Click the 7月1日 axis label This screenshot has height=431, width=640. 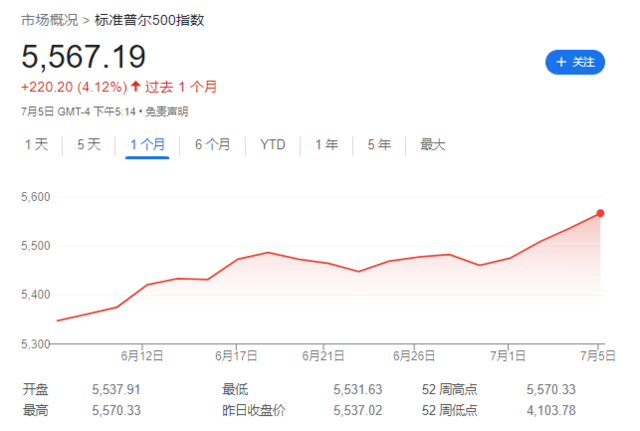pyautogui.click(x=508, y=356)
